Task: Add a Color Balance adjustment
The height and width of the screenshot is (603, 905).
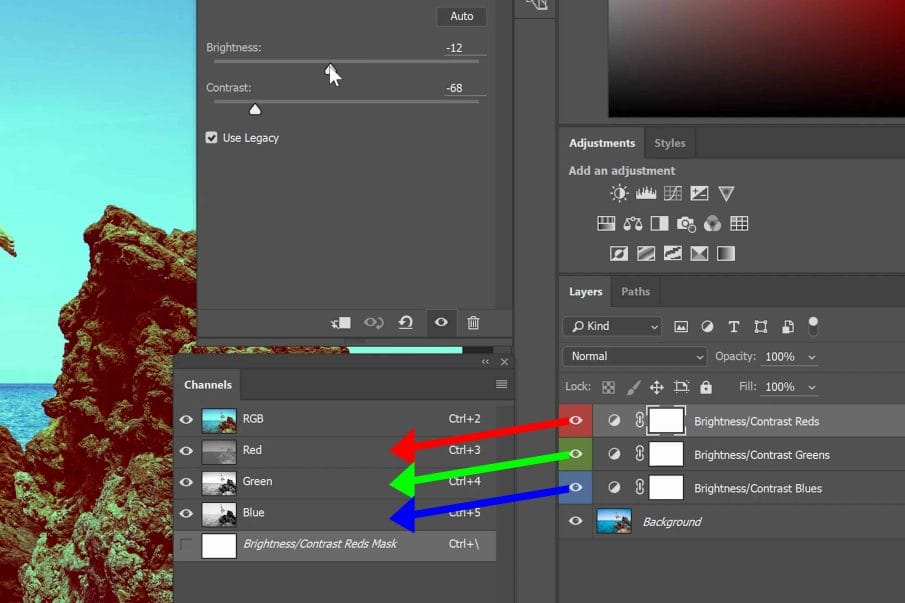Action: pyautogui.click(x=633, y=224)
